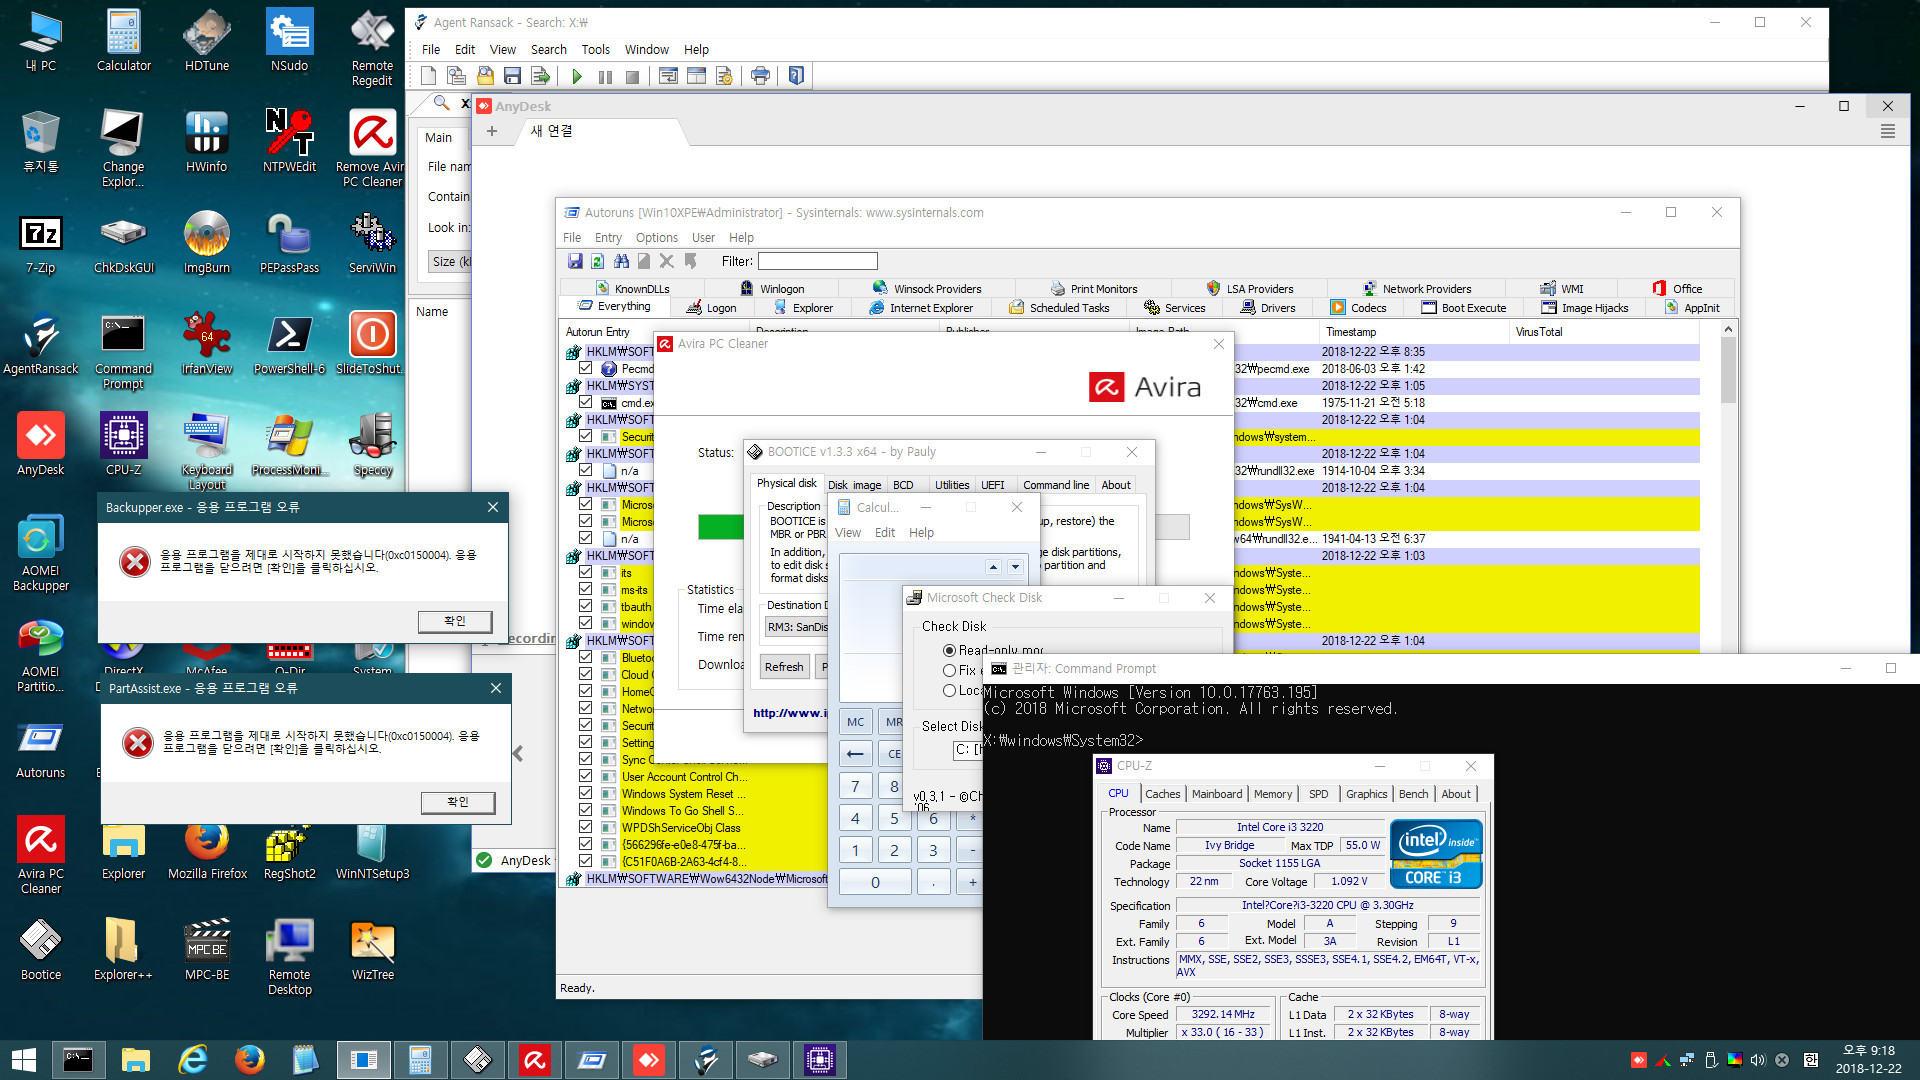Viewport: 1920px width, 1080px height.
Task: Click Autoruns vertical scrollbar thumb
Action: click(x=1728, y=371)
